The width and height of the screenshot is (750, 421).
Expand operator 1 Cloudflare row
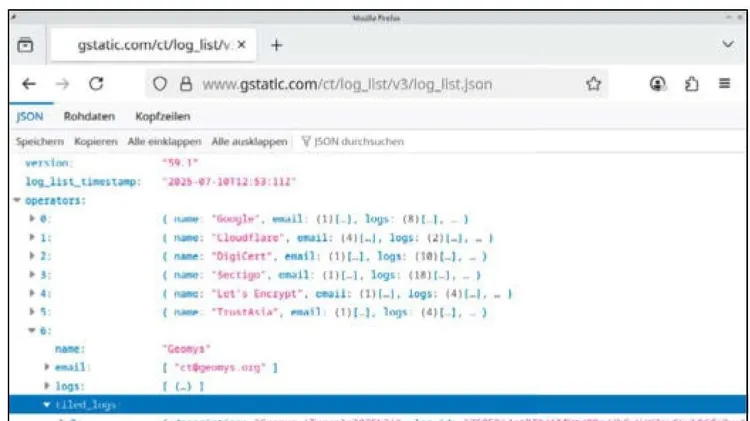coord(32,237)
